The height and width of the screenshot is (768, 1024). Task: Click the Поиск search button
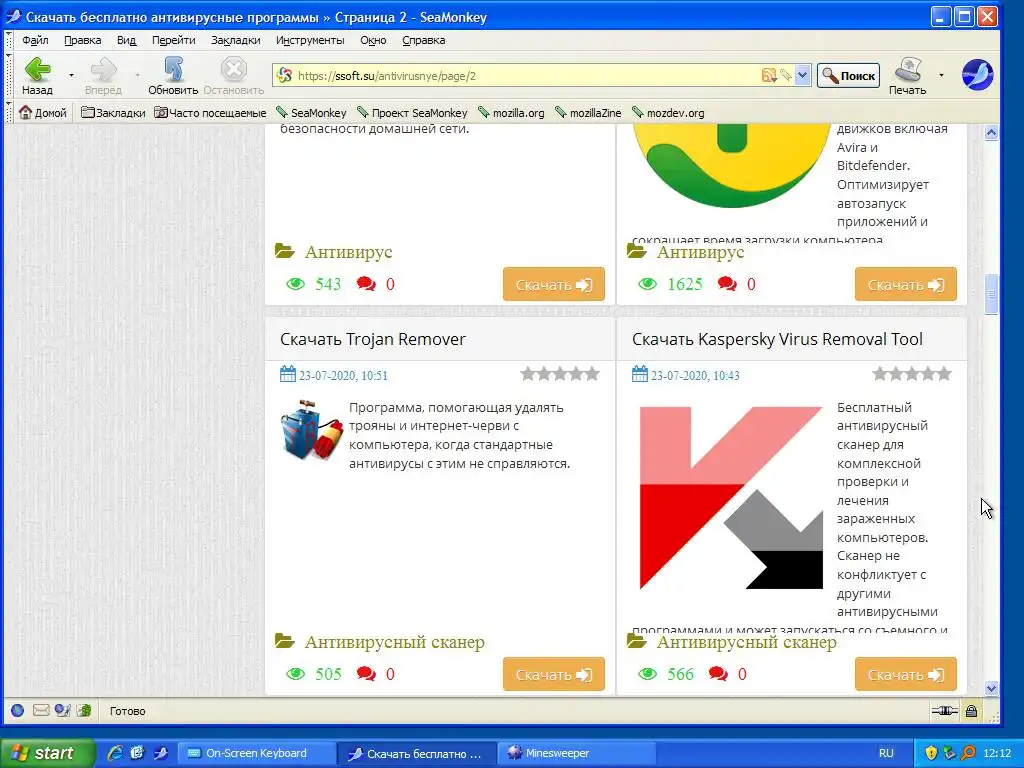(x=848, y=76)
